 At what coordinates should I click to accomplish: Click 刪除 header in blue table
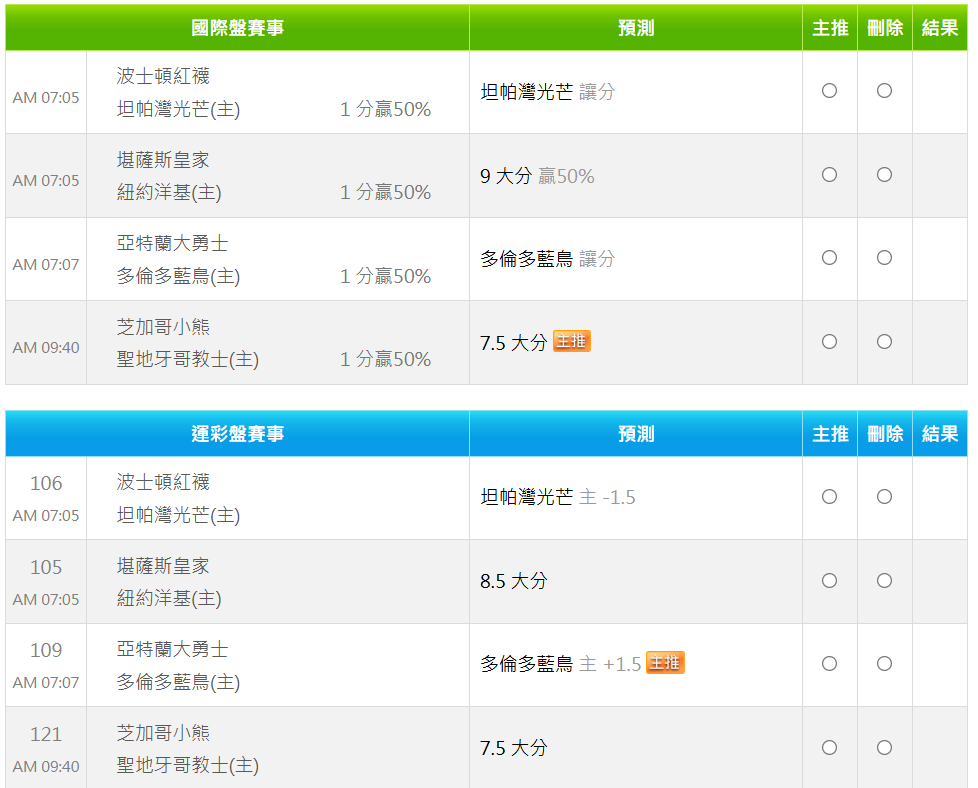[884, 434]
